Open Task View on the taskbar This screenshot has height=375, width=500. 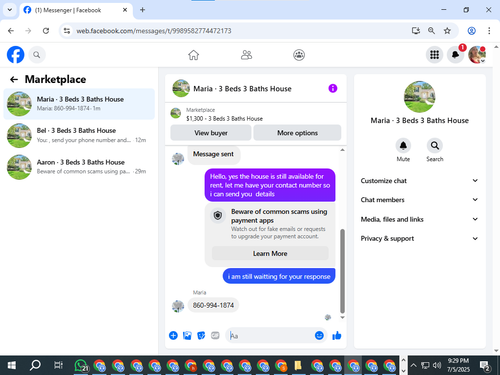[58, 366]
